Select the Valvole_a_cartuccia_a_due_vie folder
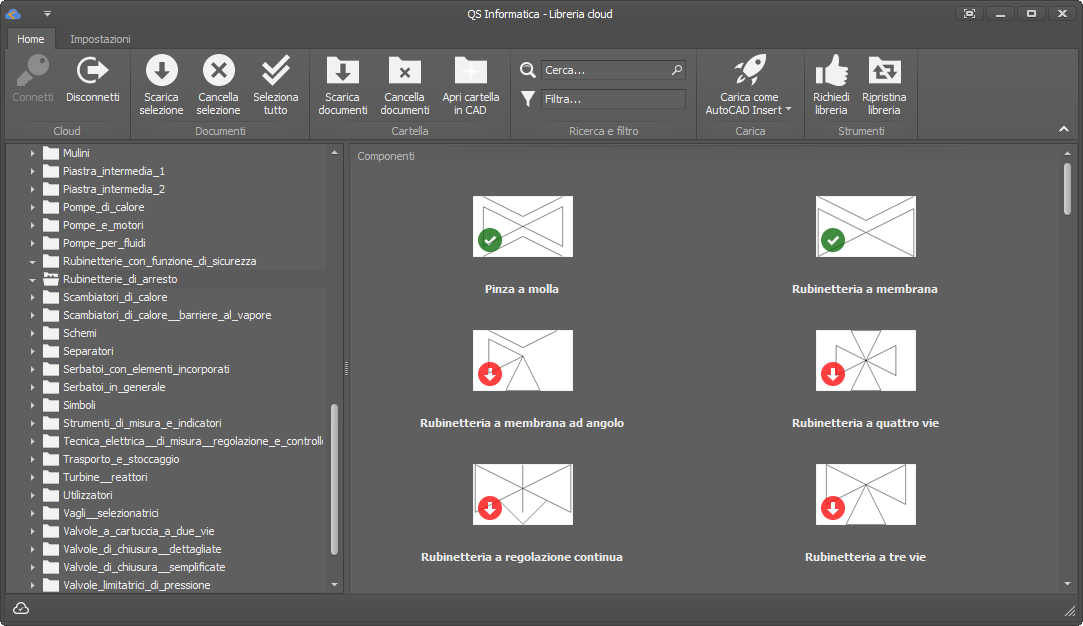The width and height of the screenshot is (1083, 626). [x=138, y=531]
